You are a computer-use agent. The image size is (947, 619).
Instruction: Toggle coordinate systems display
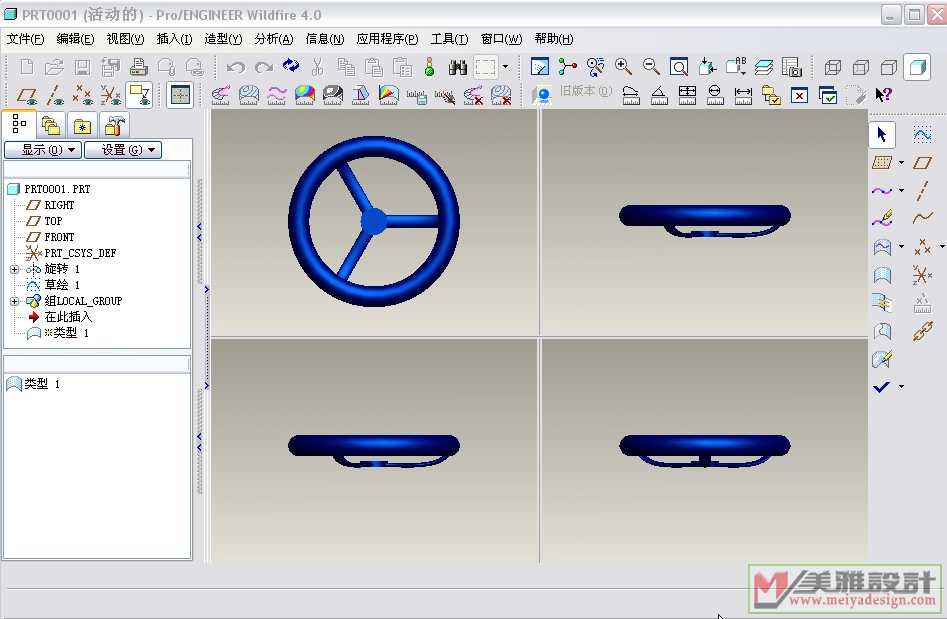tap(111, 95)
